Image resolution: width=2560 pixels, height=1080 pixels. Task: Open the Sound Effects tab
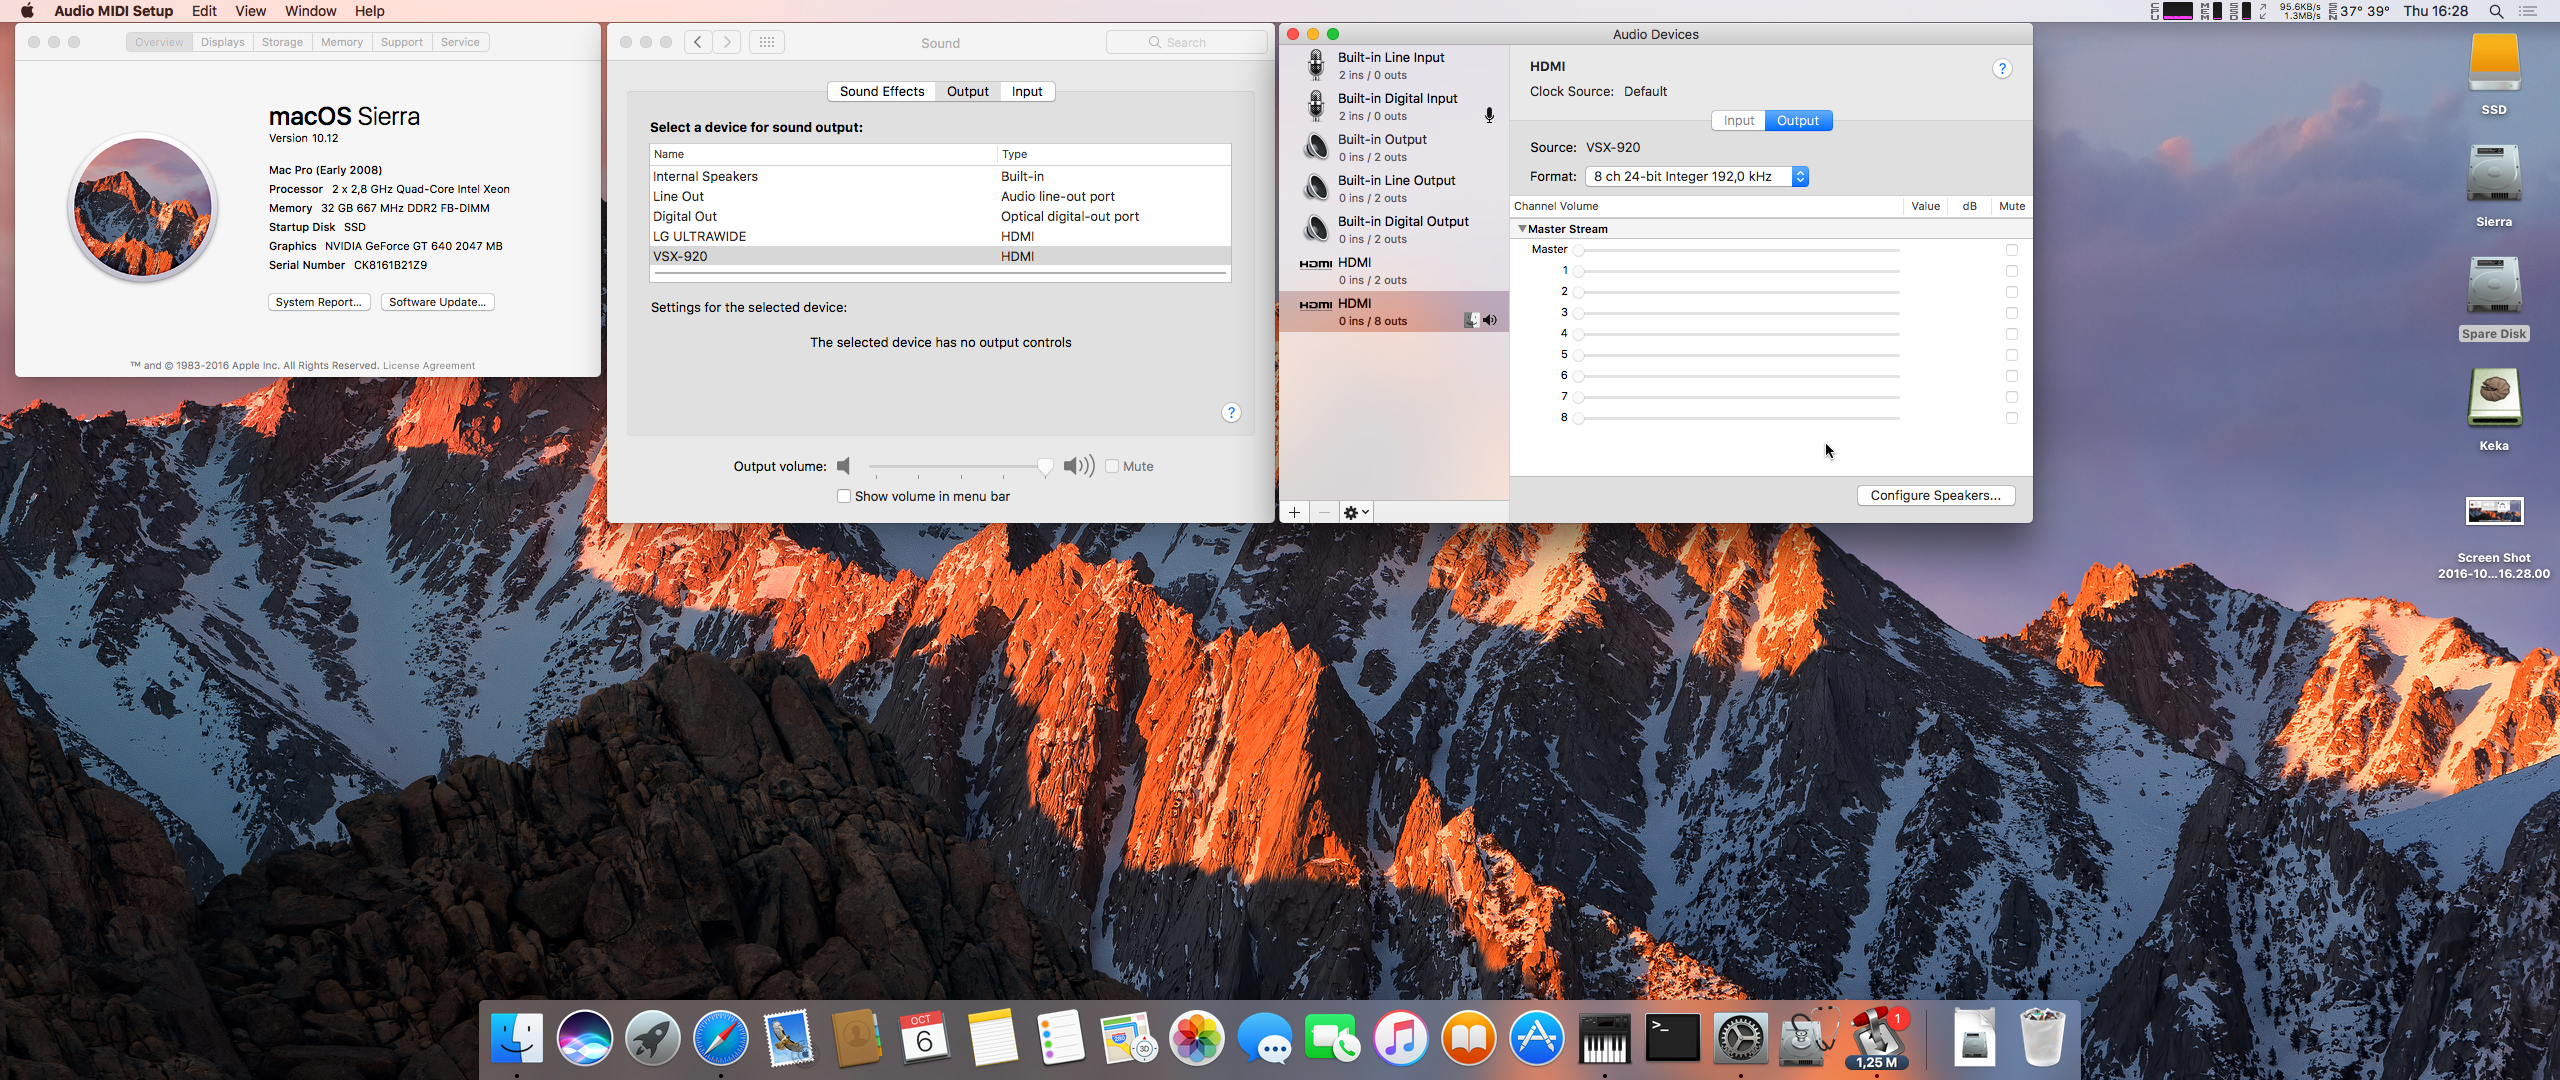click(x=881, y=91)
